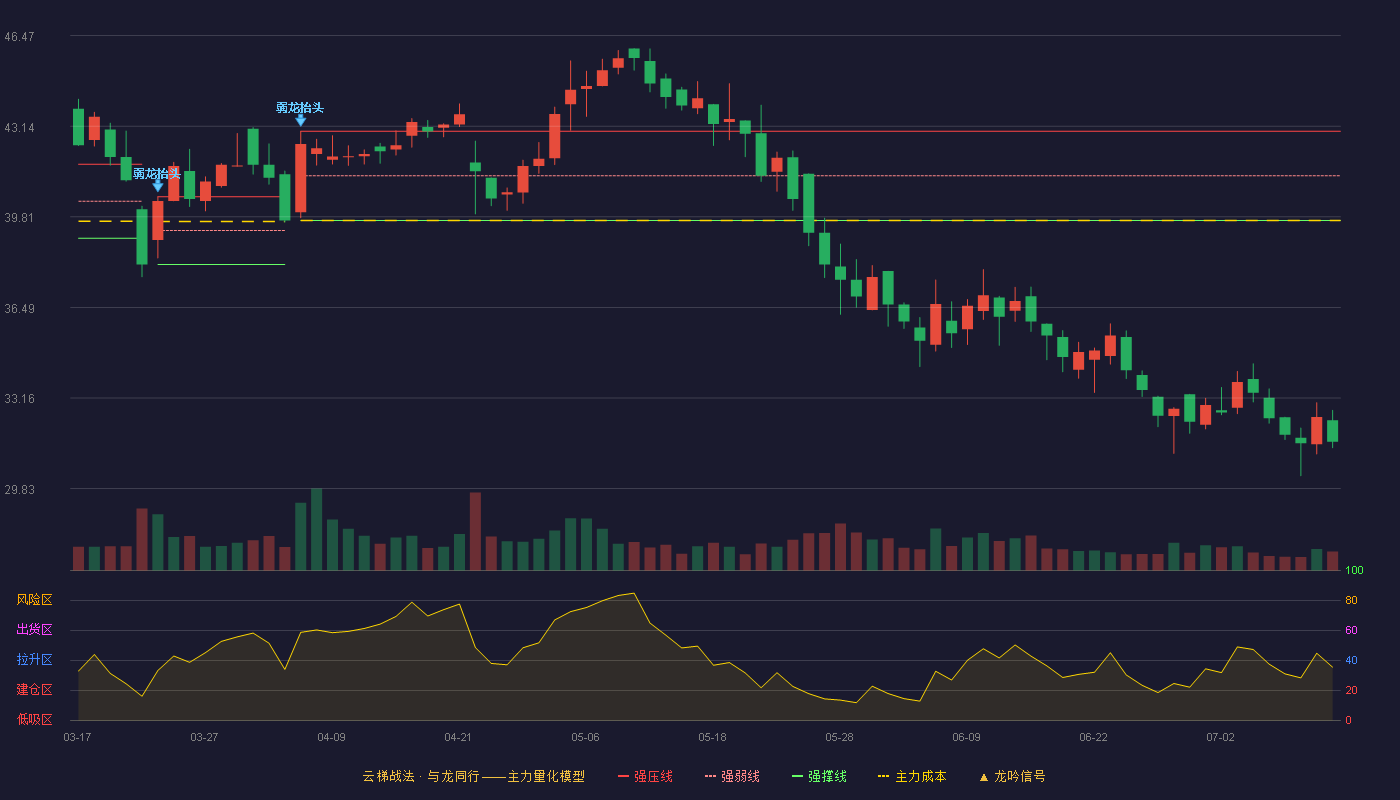Click the green 强撑线 legend line icon

[x=797, y=776]
